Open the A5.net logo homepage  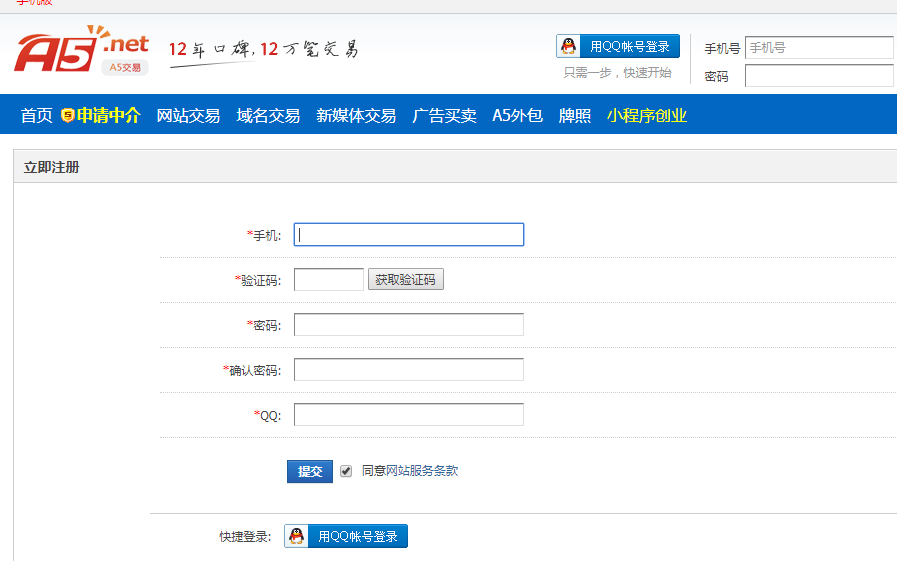81,50
